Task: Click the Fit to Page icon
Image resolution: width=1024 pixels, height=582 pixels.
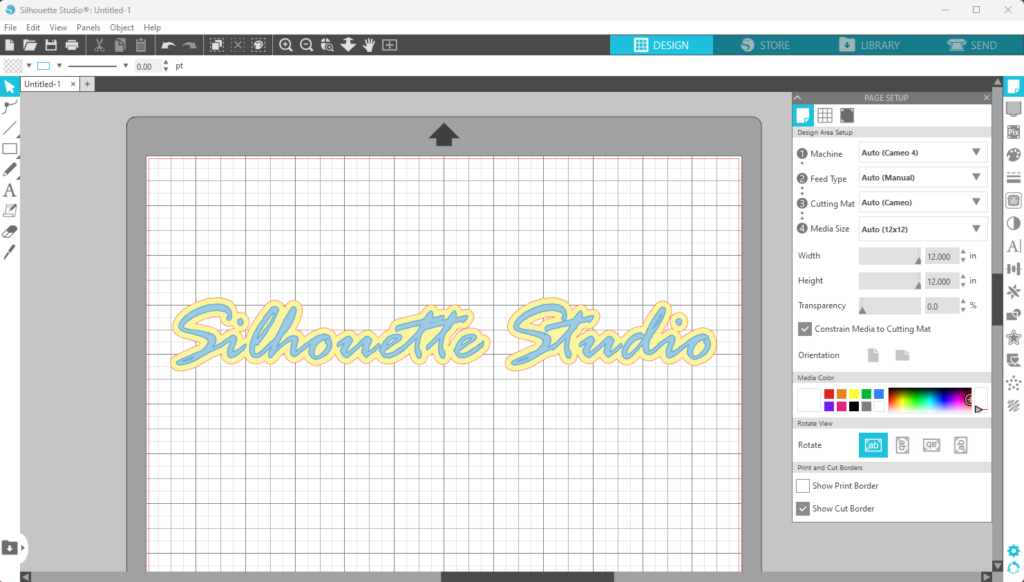Action: (390, 45)
